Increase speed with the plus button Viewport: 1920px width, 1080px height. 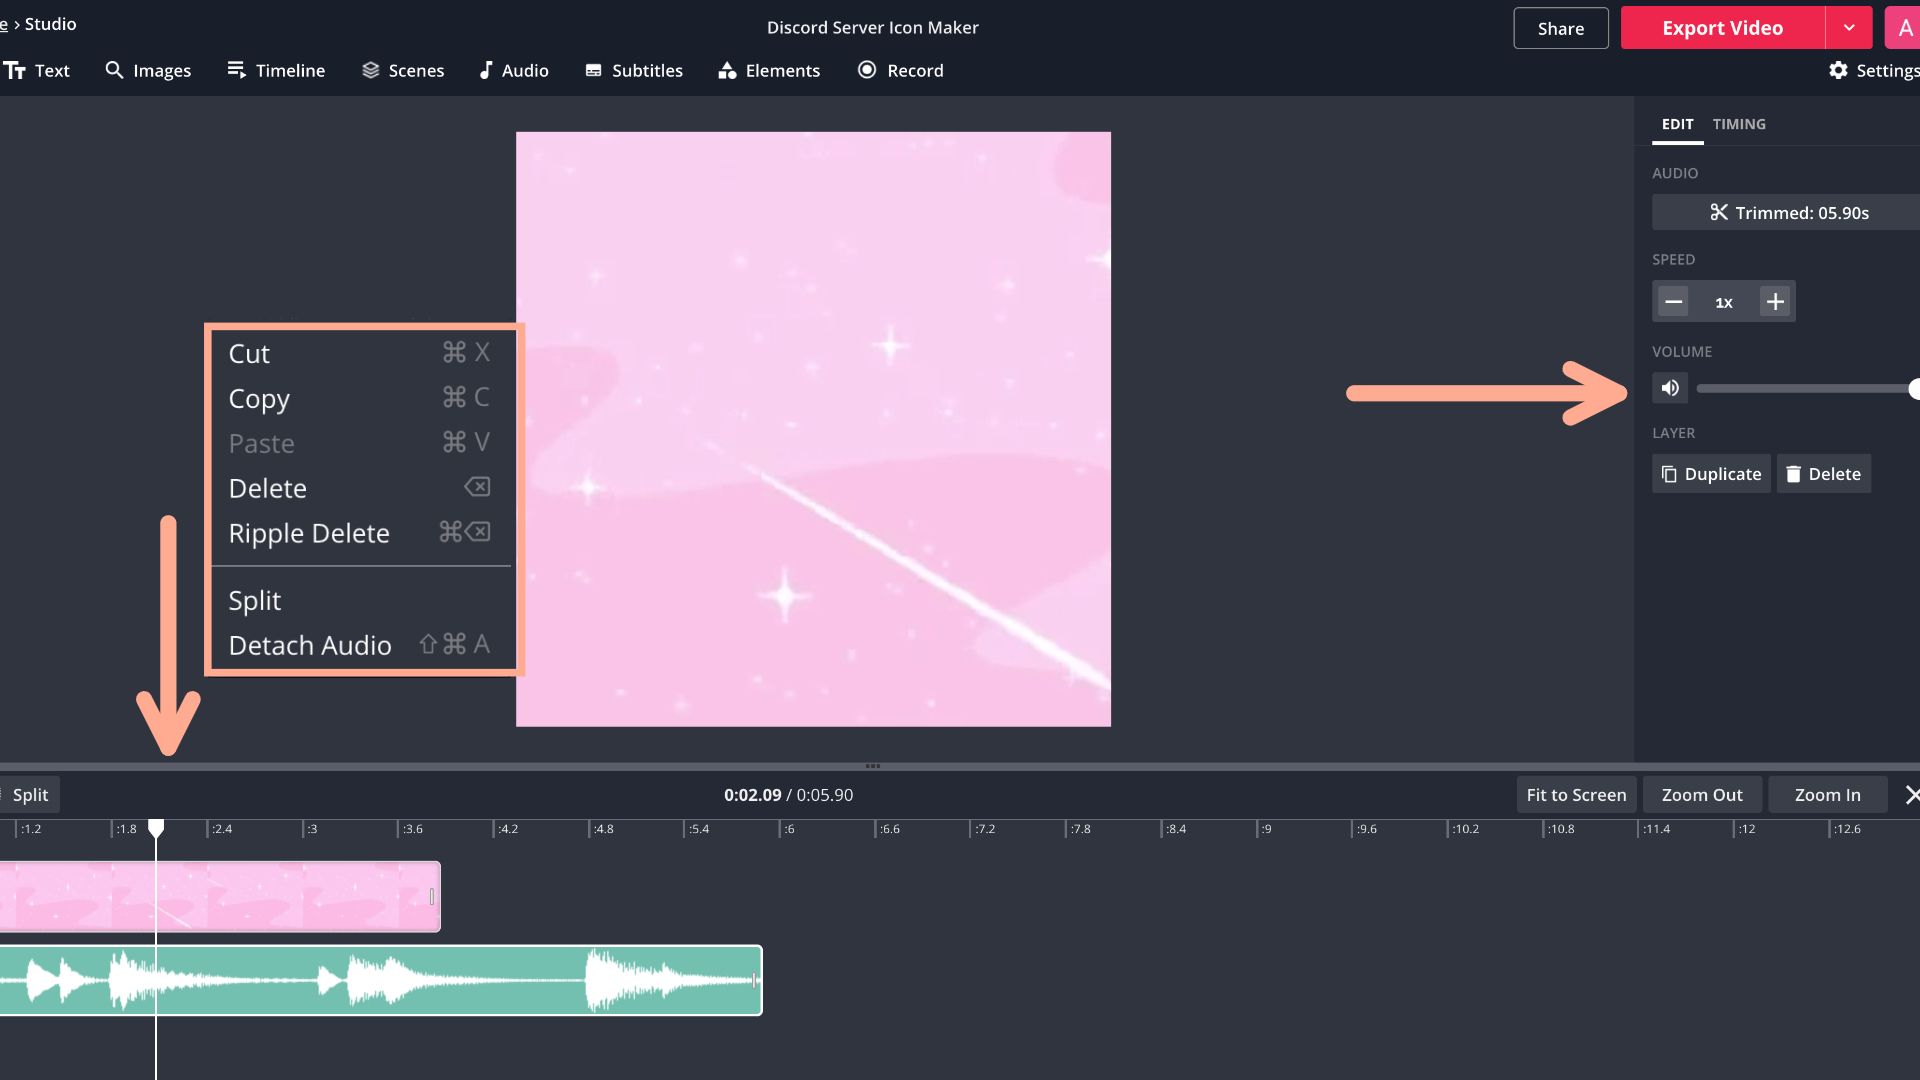[1775, 302]
